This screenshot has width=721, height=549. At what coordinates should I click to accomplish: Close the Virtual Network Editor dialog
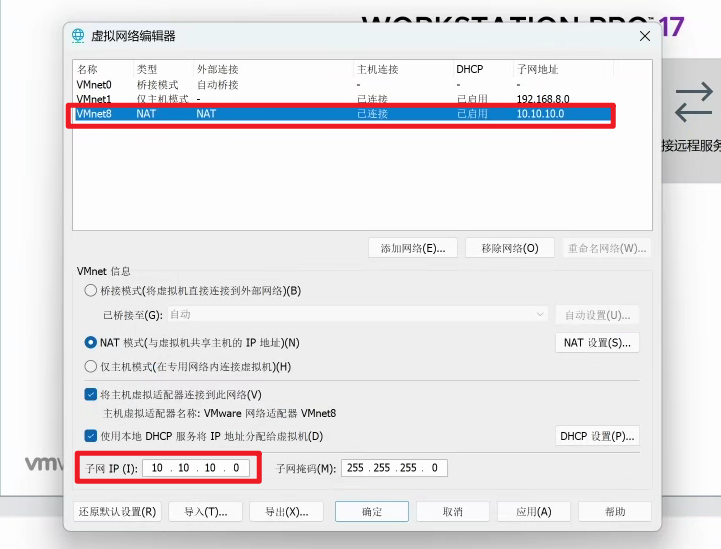click(645, 36)
